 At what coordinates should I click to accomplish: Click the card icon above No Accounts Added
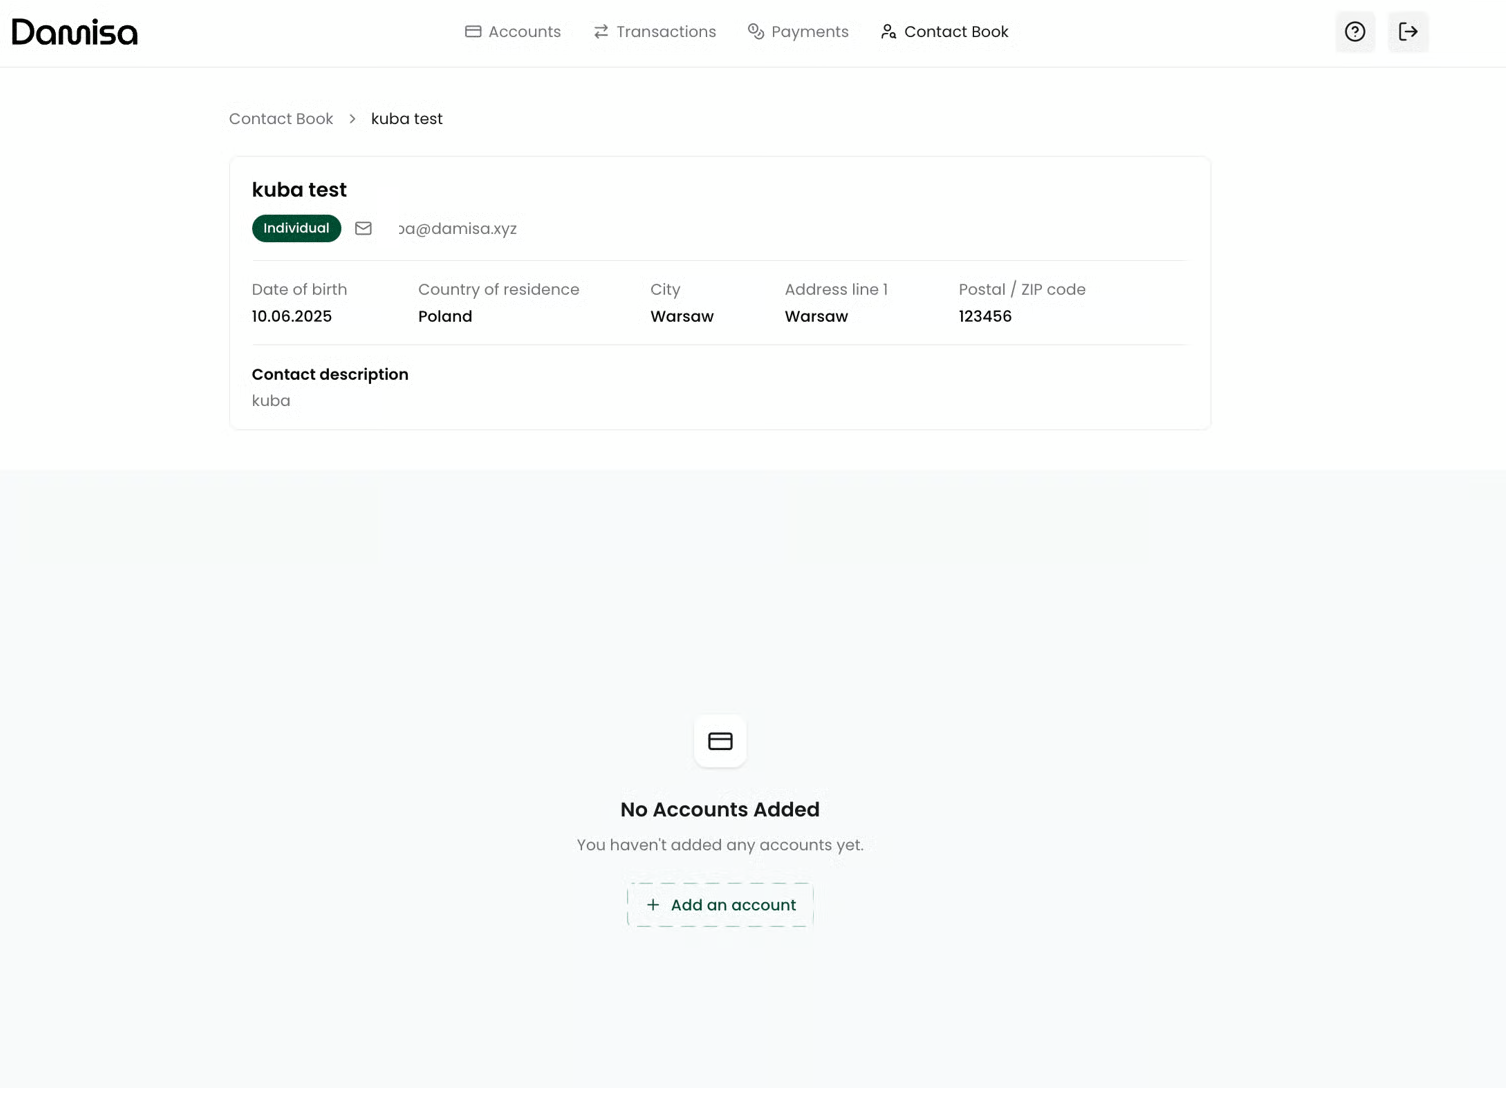[720, 741]
